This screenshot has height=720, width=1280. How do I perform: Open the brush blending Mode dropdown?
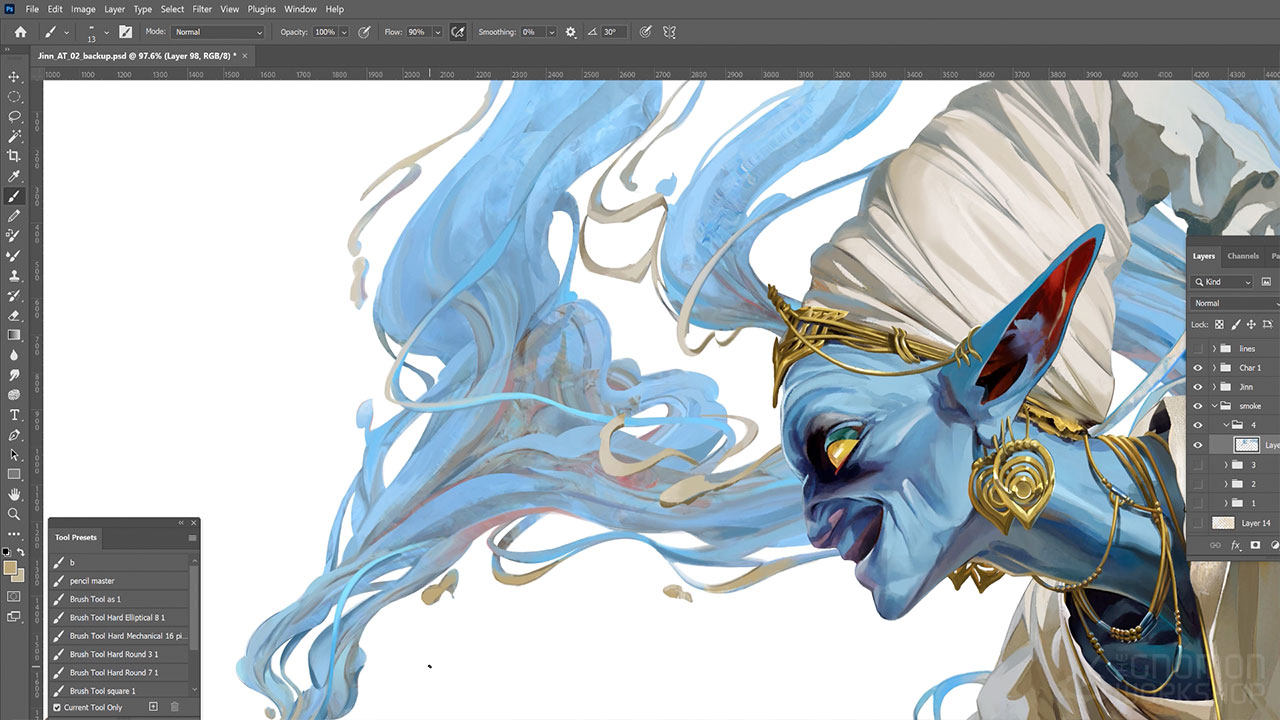(218, 32)
